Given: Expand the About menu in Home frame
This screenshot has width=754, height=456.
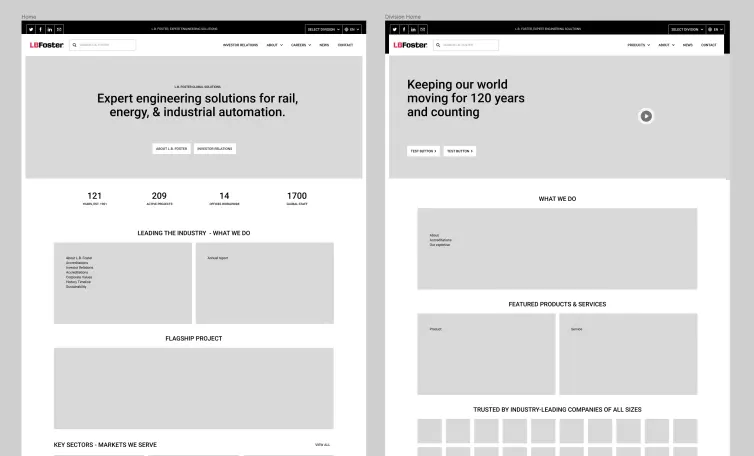Looking at the screenshot, I should point(275,45).
